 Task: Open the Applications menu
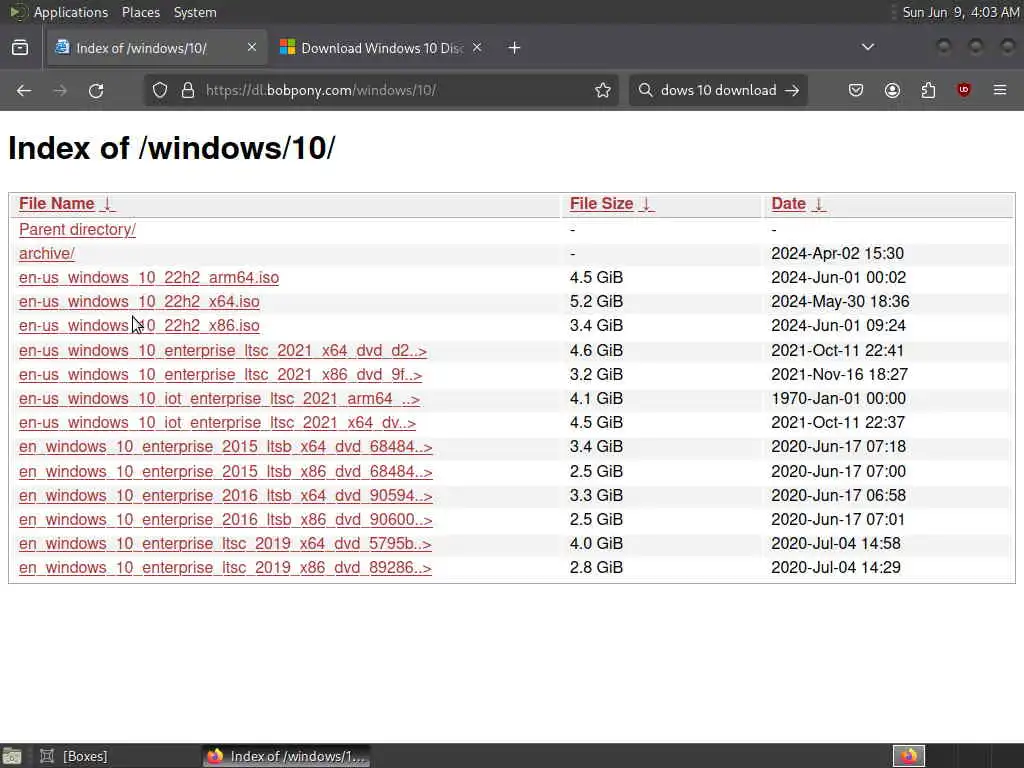71,12
